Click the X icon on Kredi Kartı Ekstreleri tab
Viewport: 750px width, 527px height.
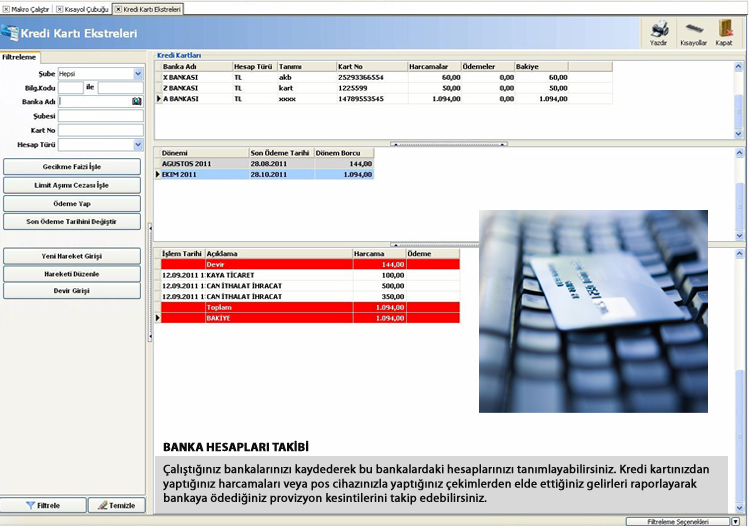coord(118,8)
